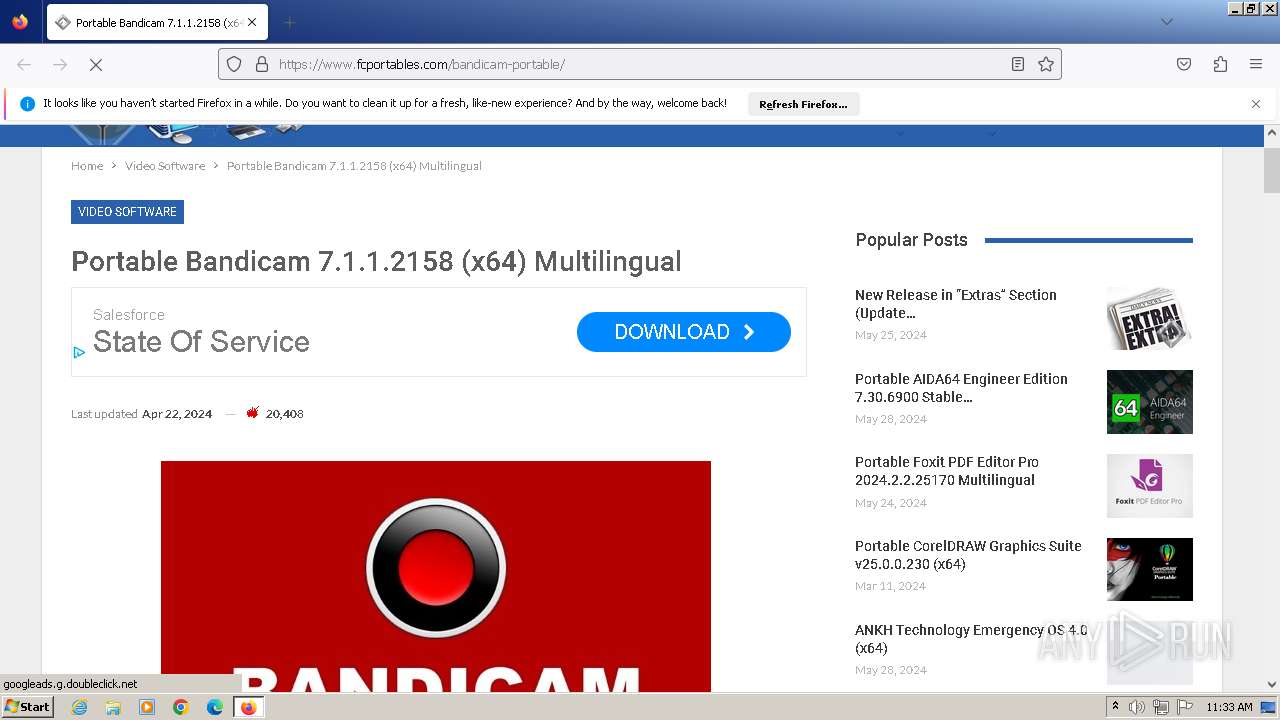Select Firefox taskbar button

pyautogui.click(x=248, y=707)
